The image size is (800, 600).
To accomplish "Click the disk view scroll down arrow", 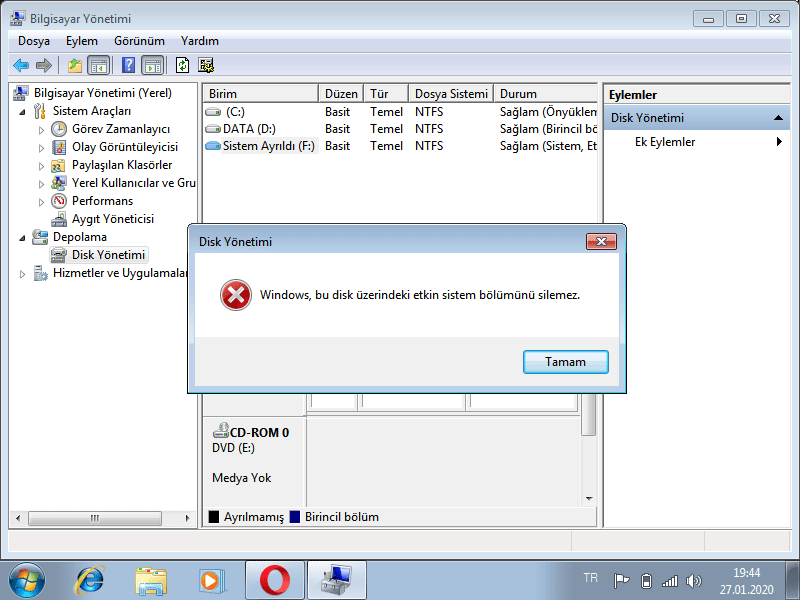I will tap(589, 498).
